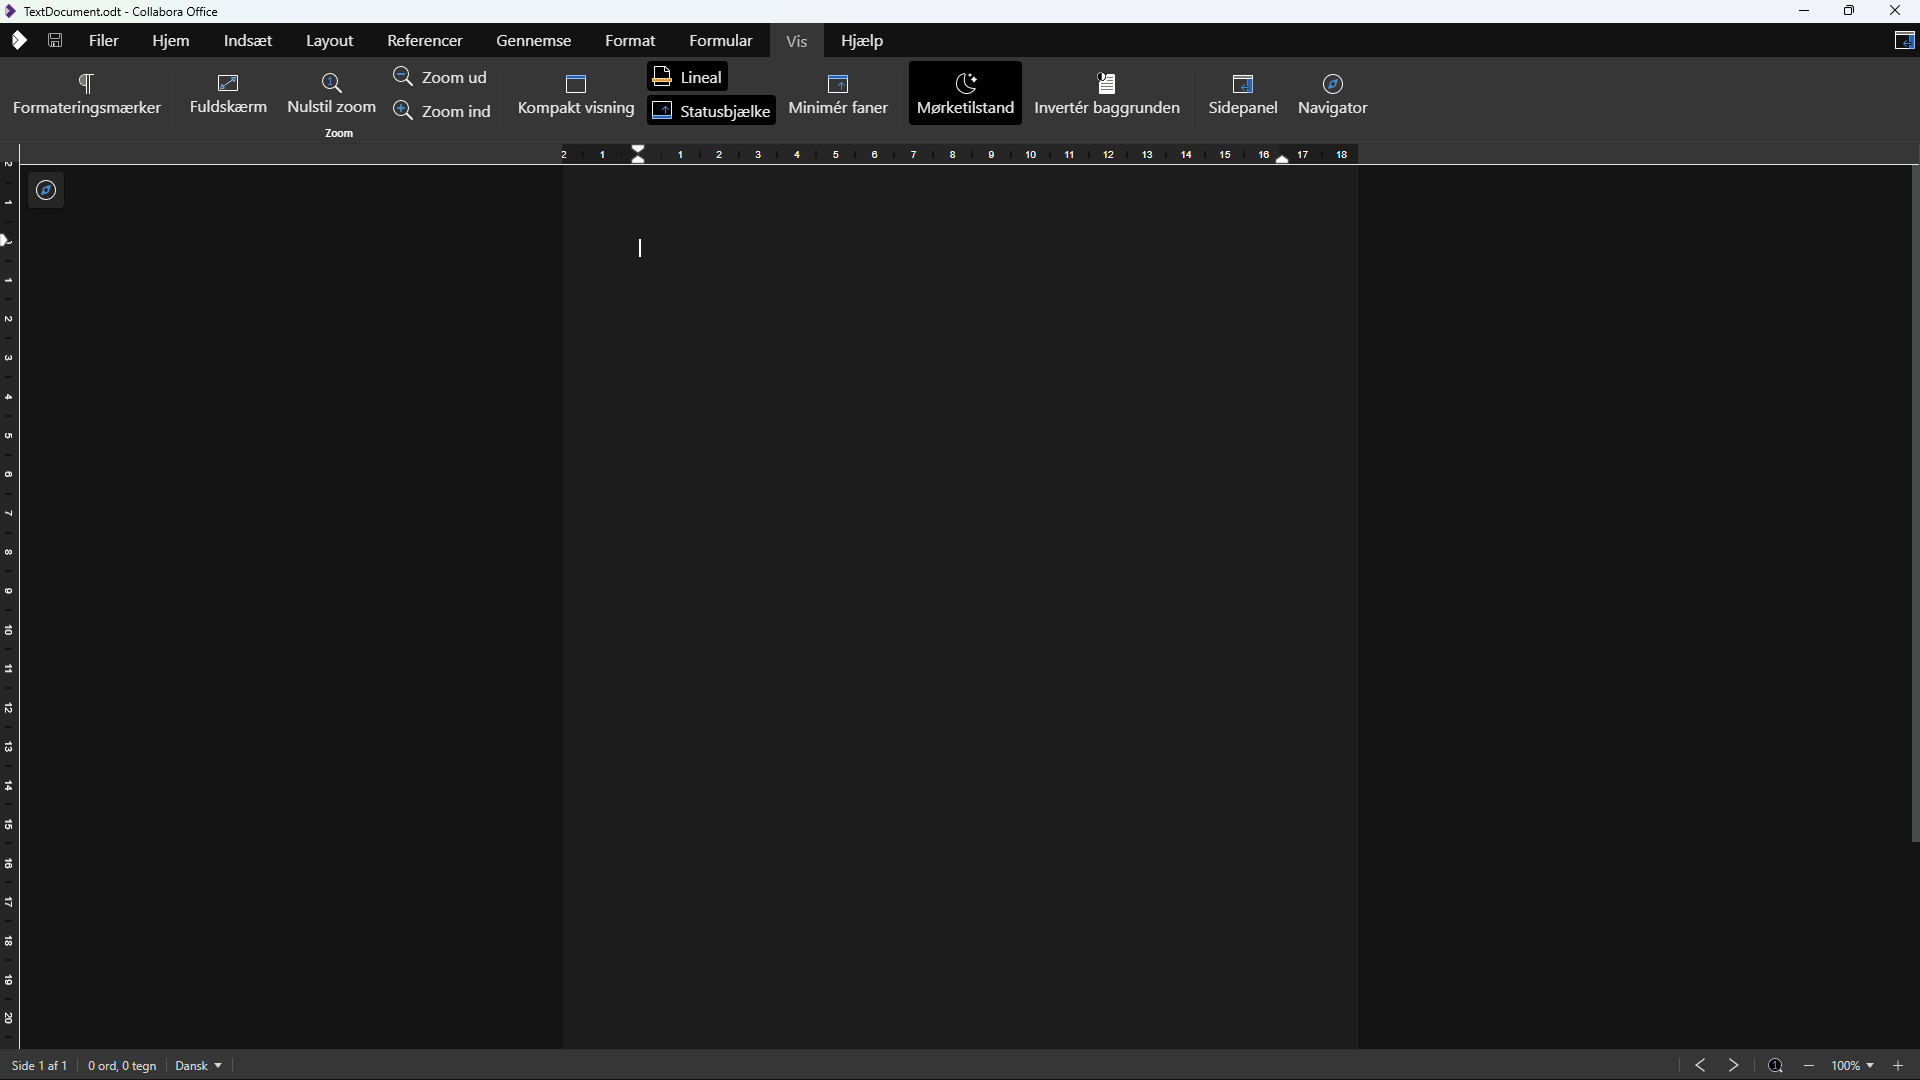This screenshot has width=1920, height=1080.
Task: Click the save document icon
Action: point(55,40)
